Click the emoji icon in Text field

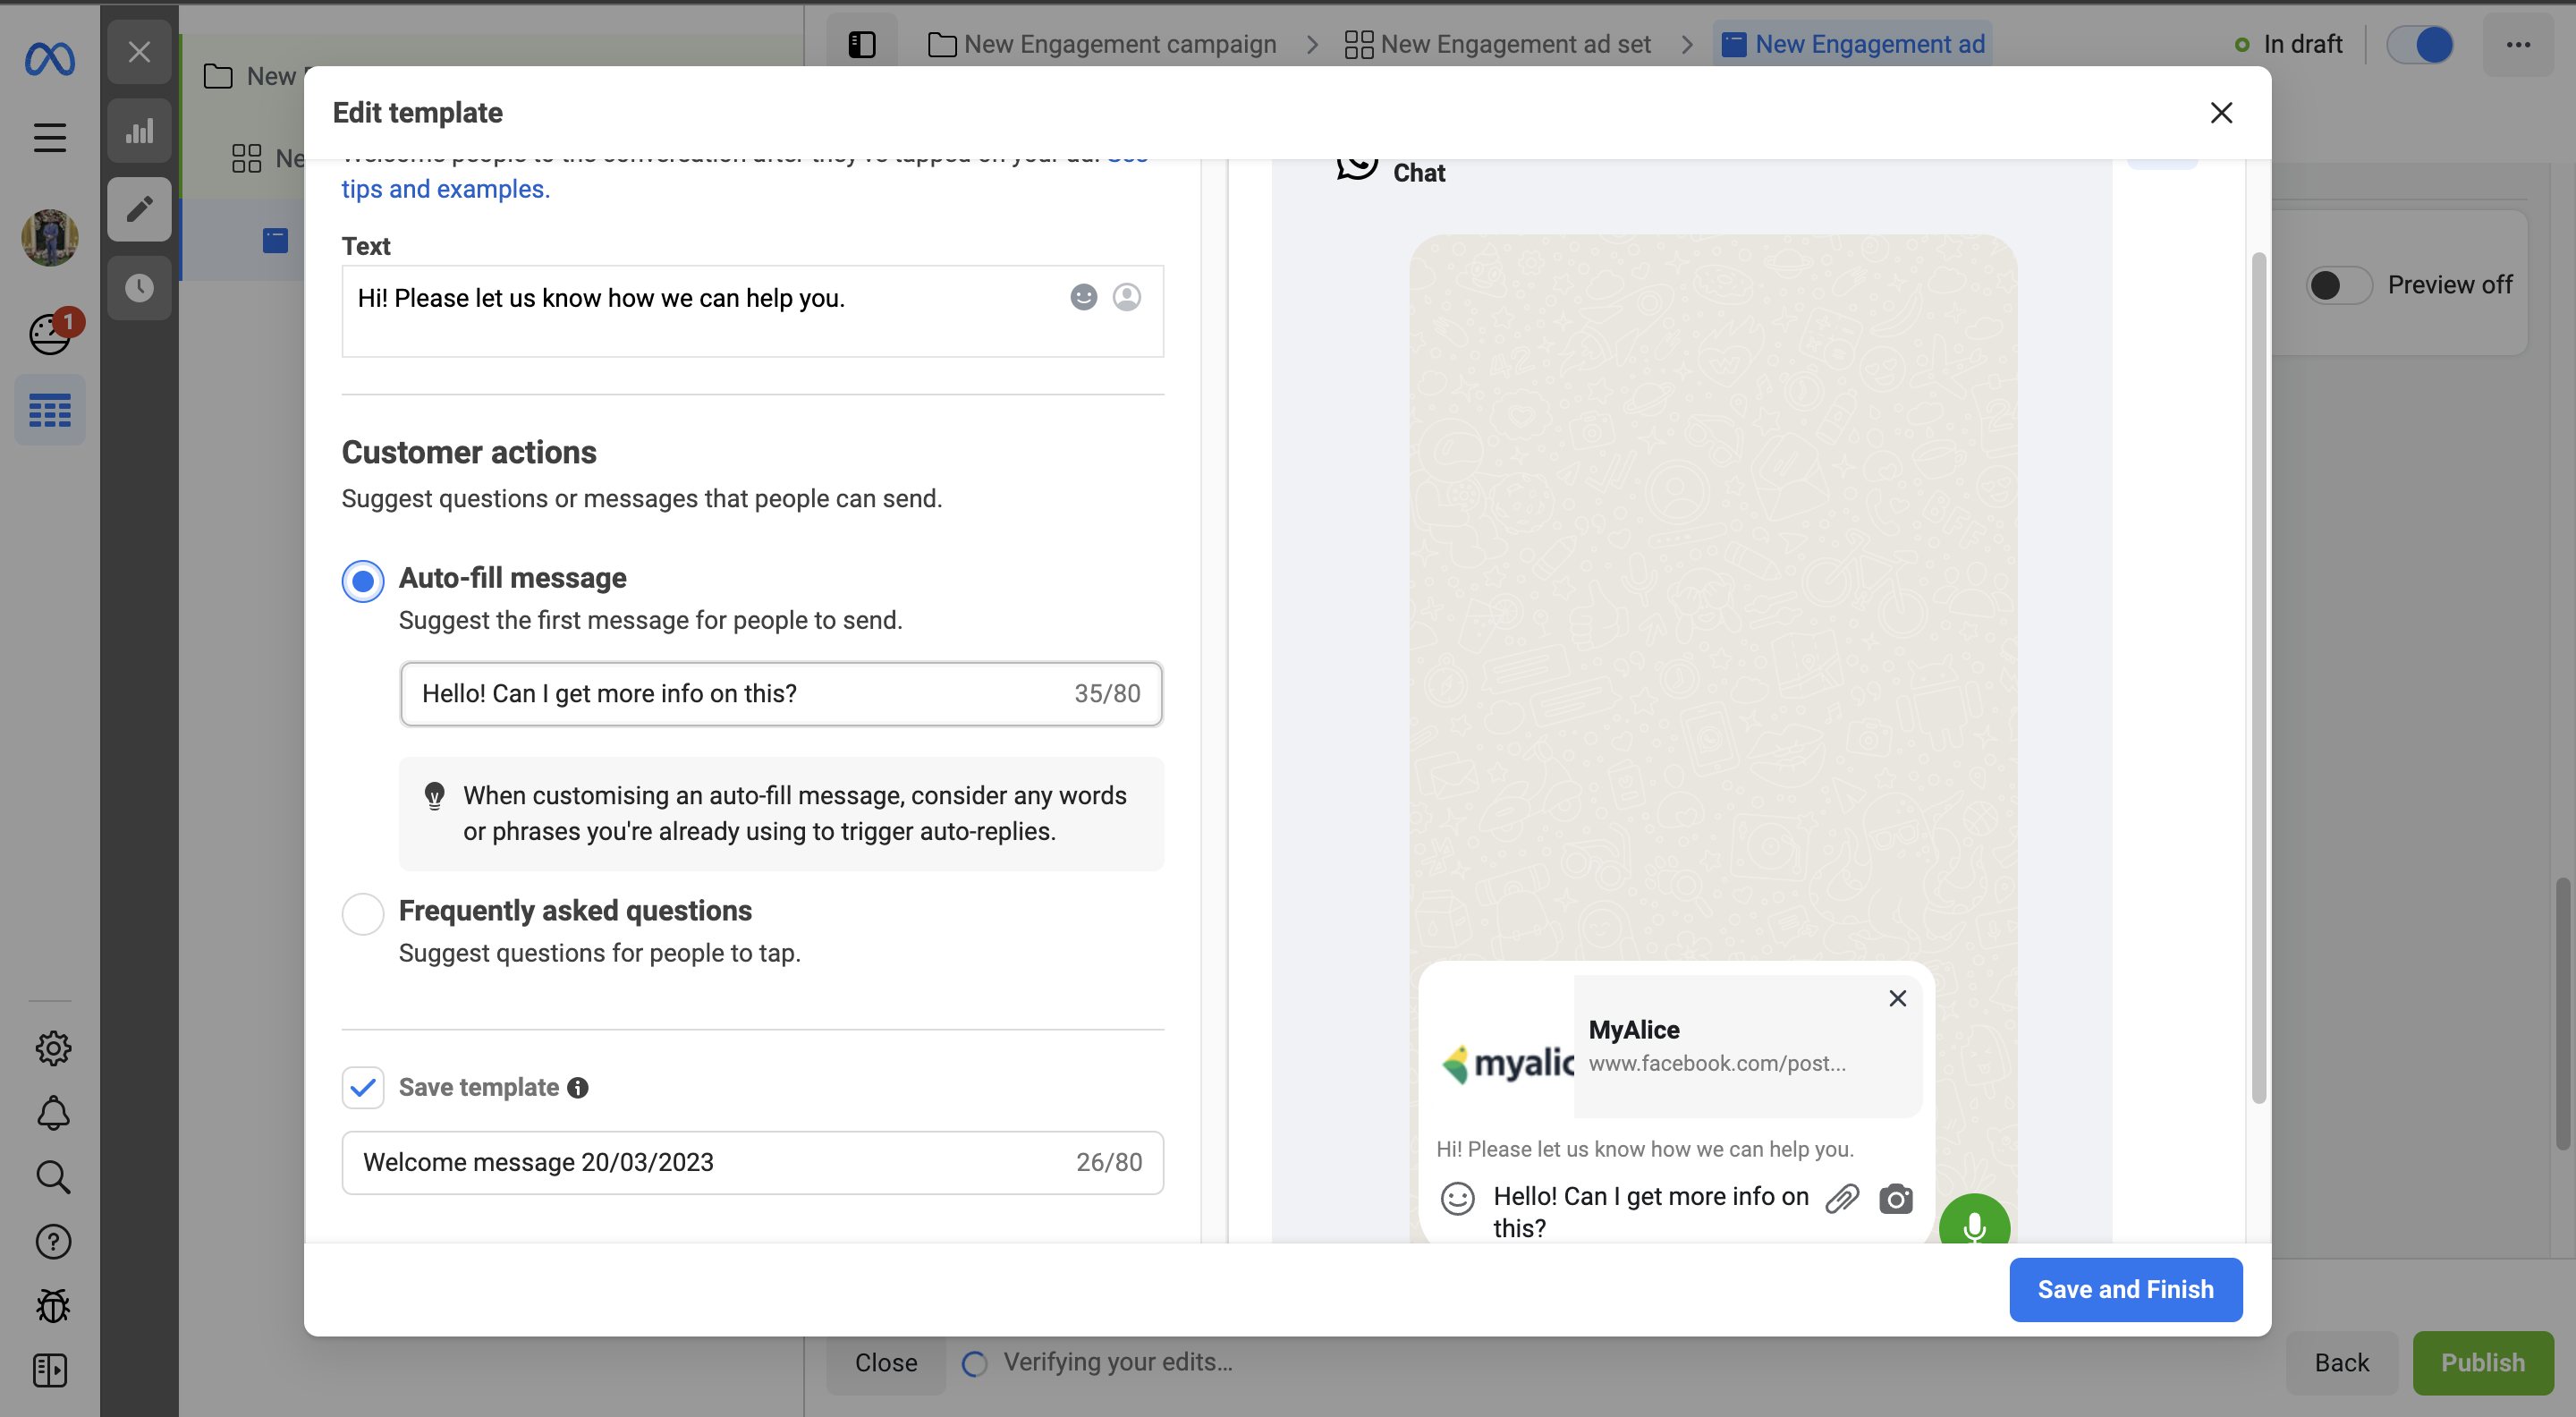(1083, 297)
